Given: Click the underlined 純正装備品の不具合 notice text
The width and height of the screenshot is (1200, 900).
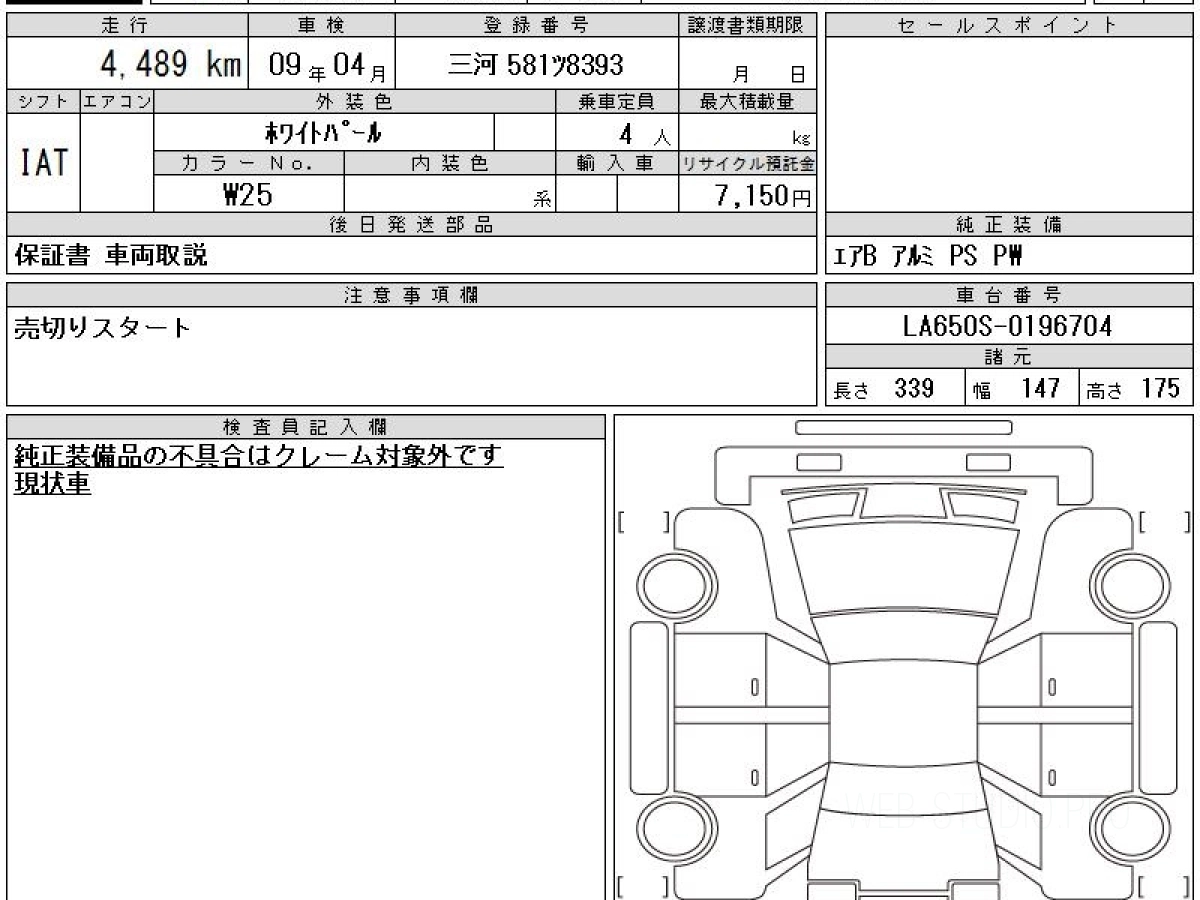Looking at the screenshot, I should pyautogui.click(x=258, y=456).
